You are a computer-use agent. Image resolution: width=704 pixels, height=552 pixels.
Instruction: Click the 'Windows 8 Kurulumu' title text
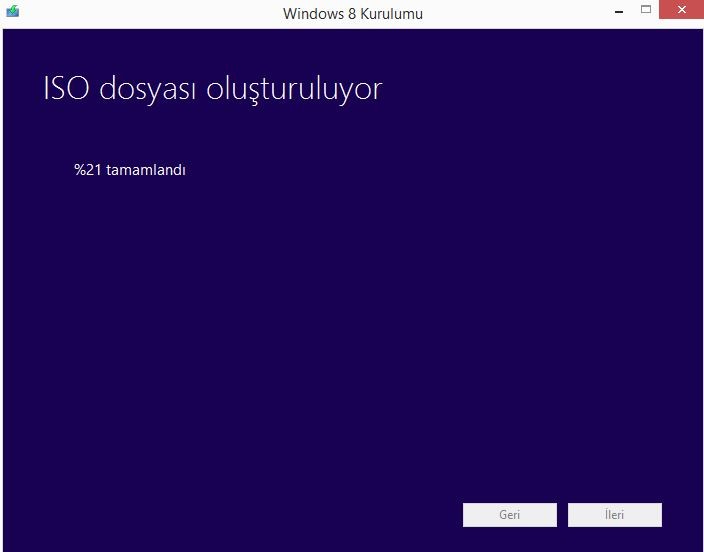click(x=353, y=13)
